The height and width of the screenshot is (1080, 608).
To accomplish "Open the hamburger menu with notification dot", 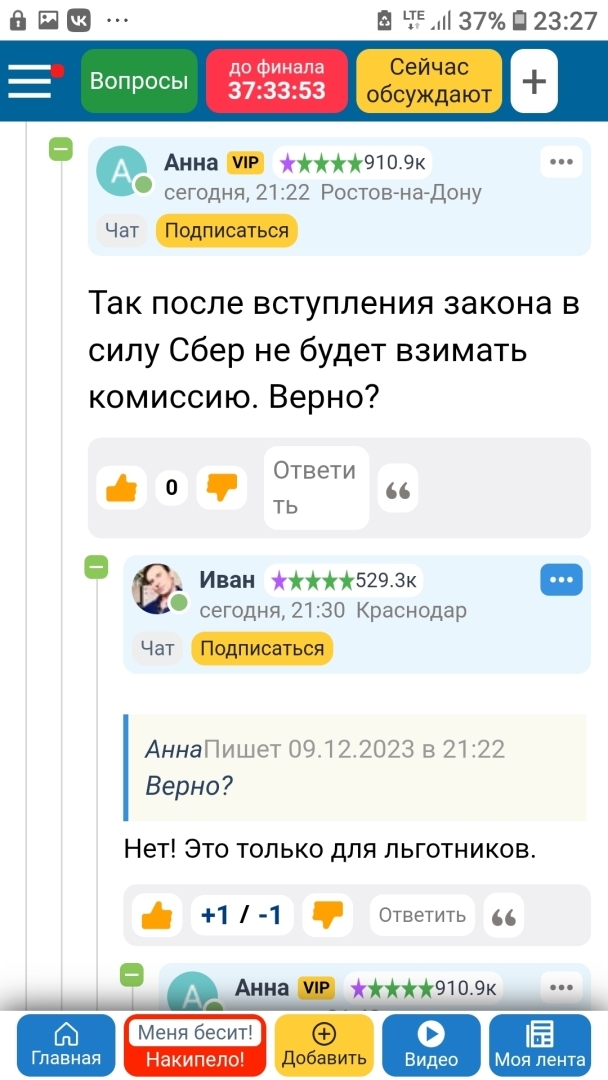I will tap(32, 81).
